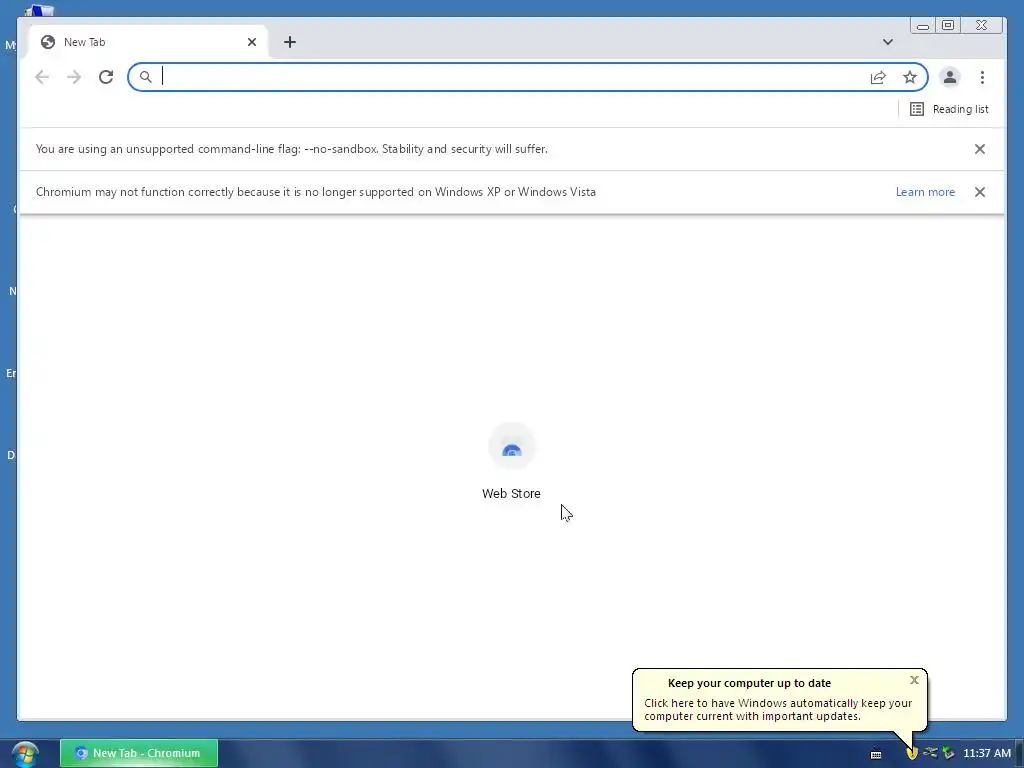Click the search magnifier in address bar
The width and height of the screenshot is (1024, 768).
tap(146, 77)
